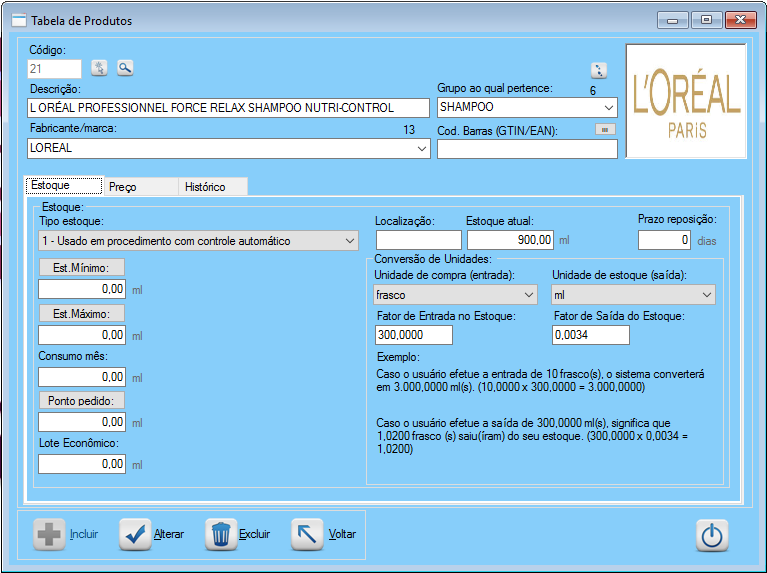Minimize the Tabela de Produtos window
Viewport: 767px width, 573px height.
point(673,20)
